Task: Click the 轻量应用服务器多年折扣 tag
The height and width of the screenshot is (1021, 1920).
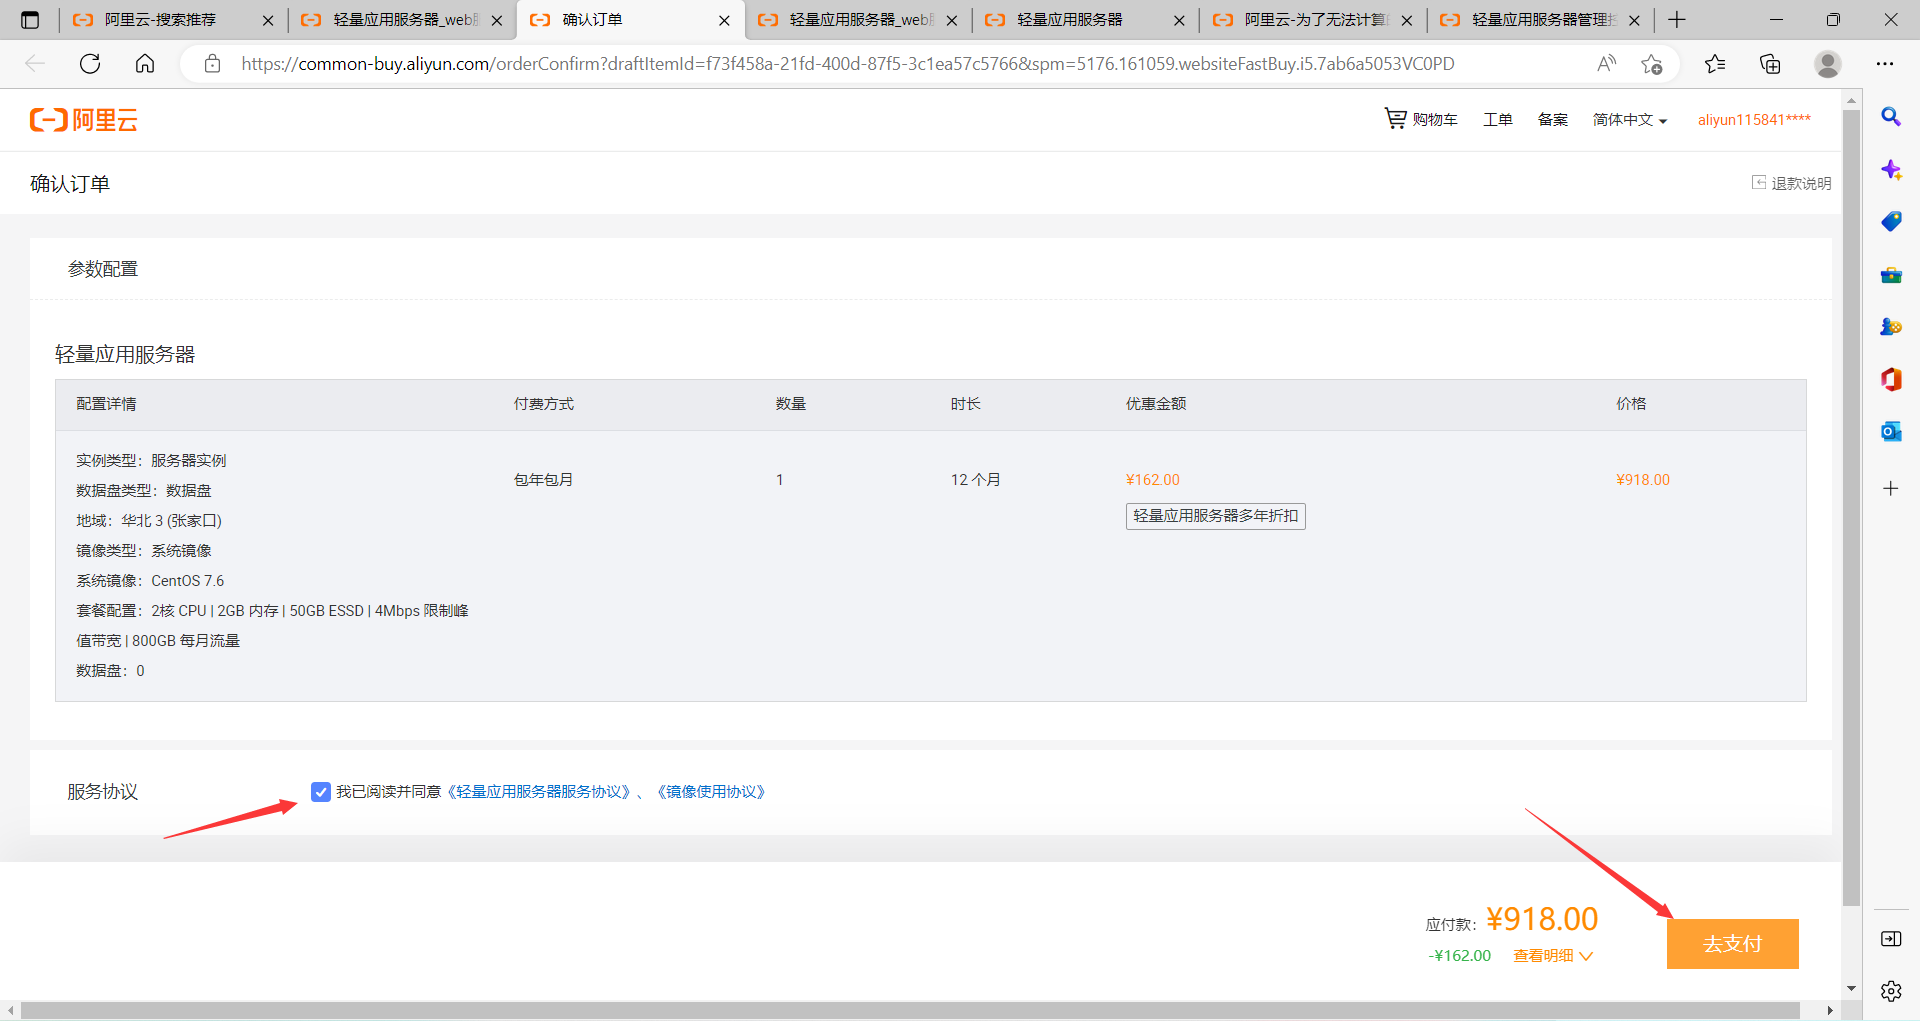Action: click(x=1215, y=516)
